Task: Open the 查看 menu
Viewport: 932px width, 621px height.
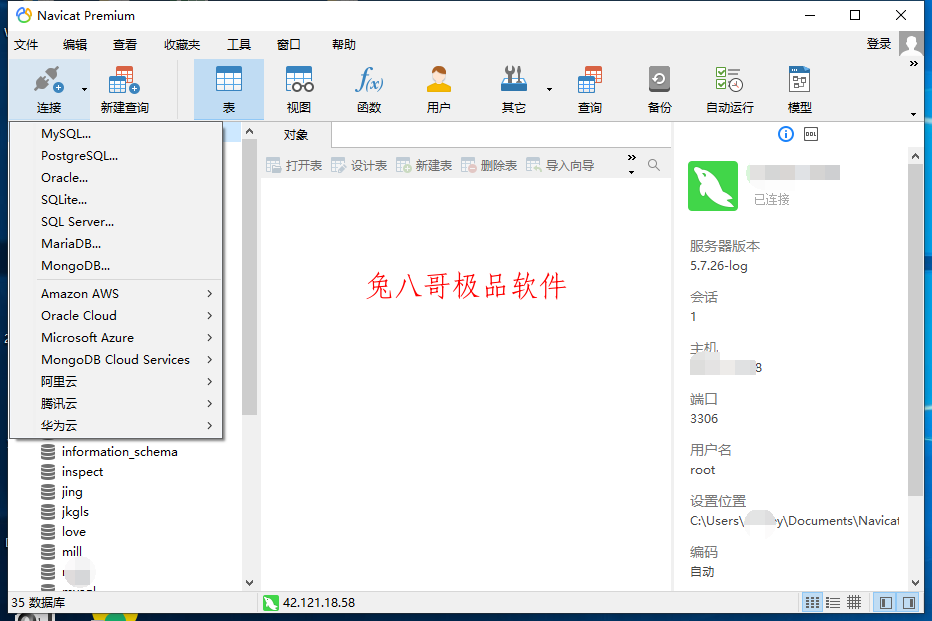Action: (x=125, y=45)
